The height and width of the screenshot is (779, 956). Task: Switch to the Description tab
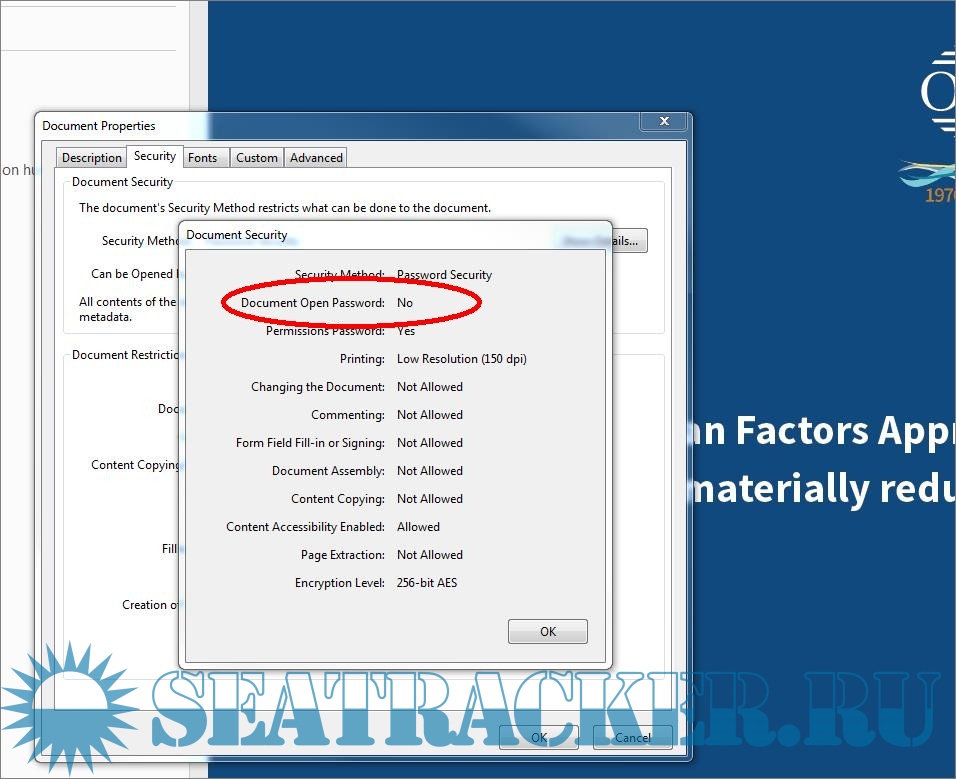coord(91,158)
